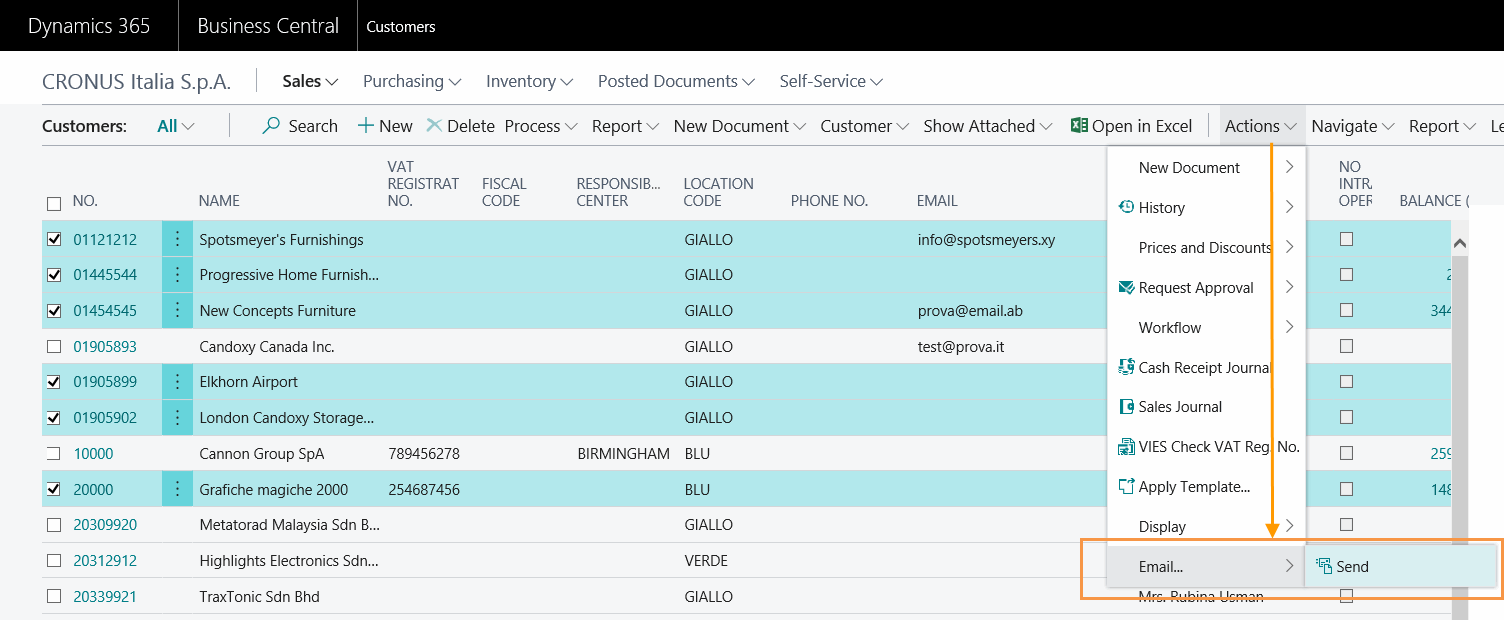Open New Document submenu in Actions

1206,167
